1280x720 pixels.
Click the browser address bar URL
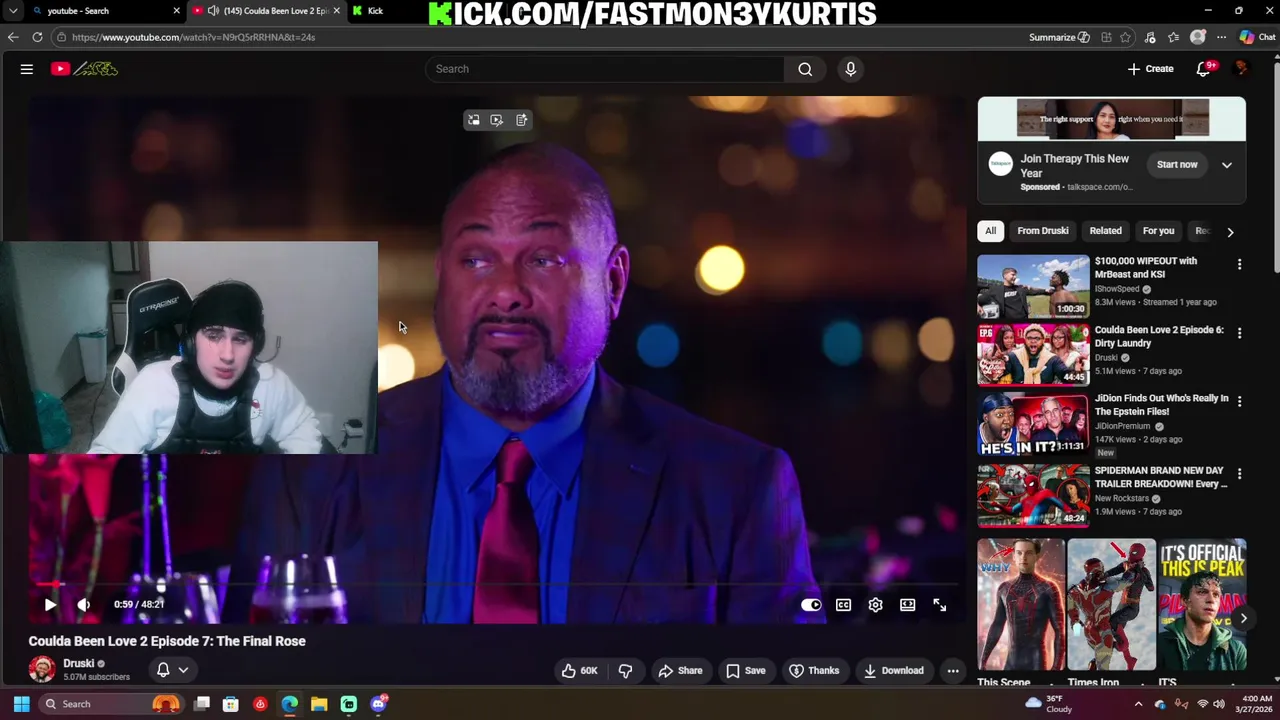193,37
